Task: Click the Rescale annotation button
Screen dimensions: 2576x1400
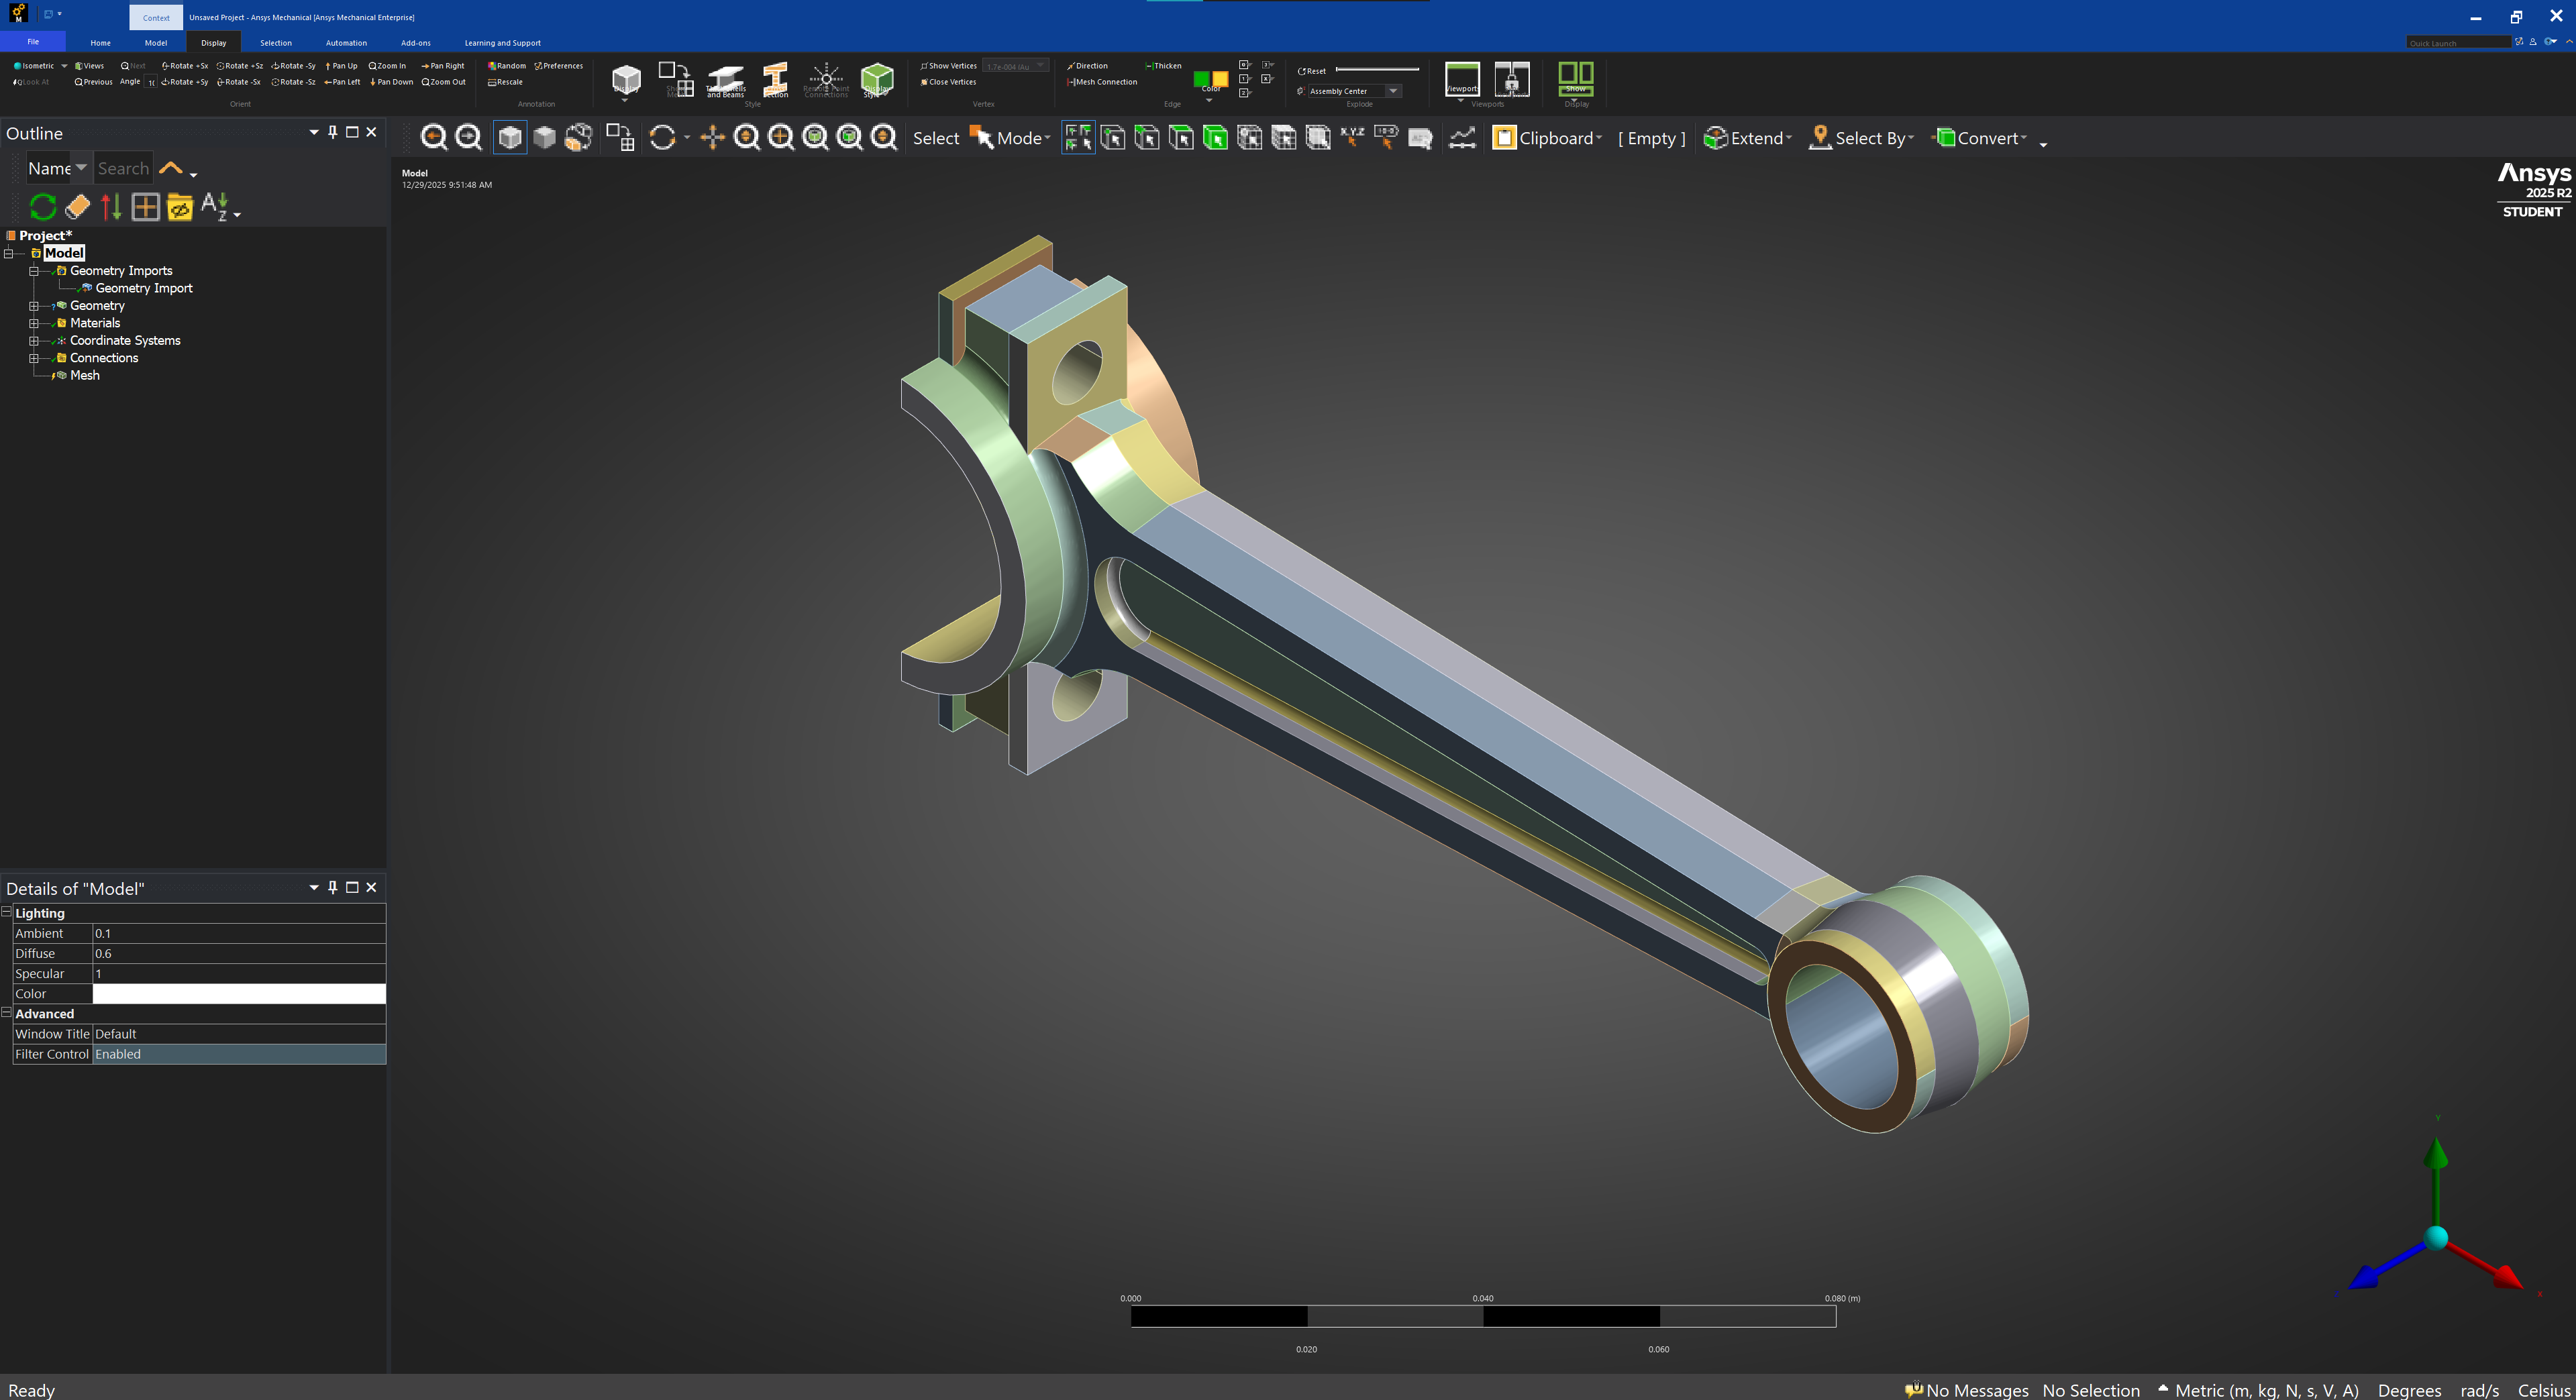Action: coord(506,82)
